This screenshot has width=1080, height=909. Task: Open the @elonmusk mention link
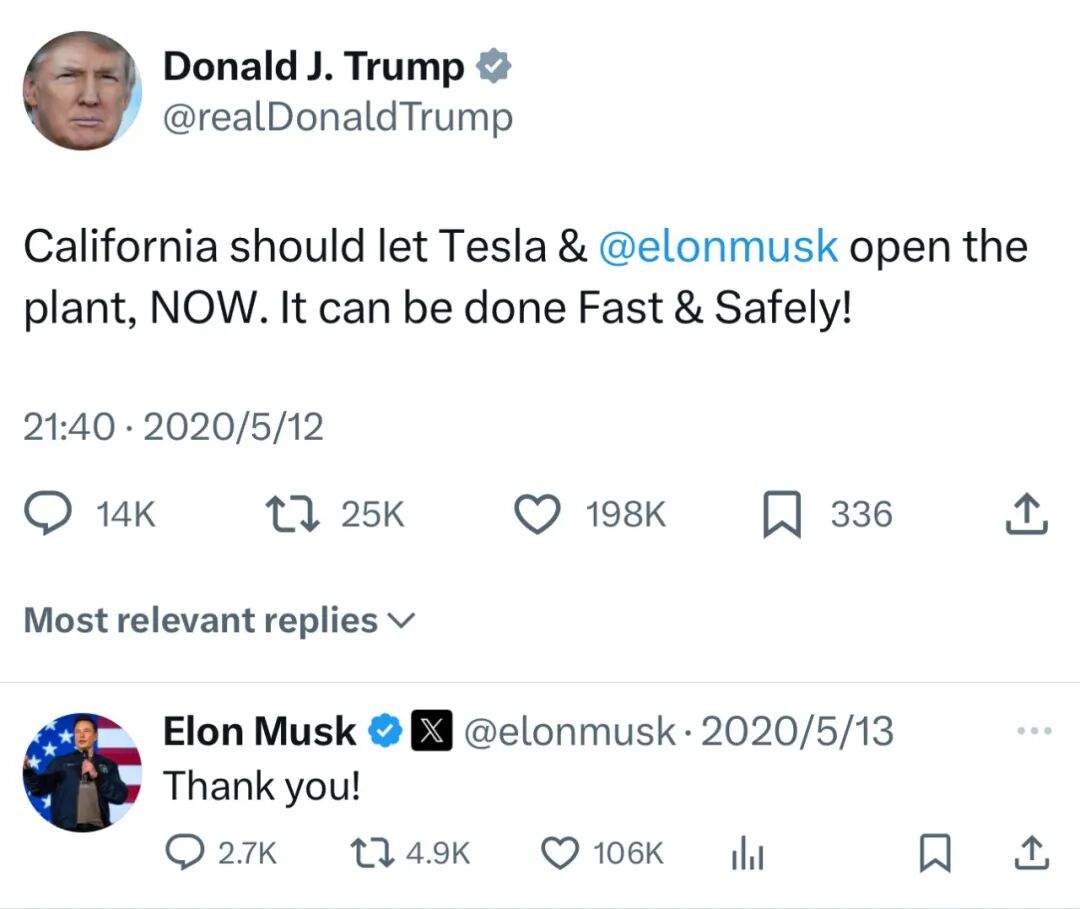click(718, 247)
